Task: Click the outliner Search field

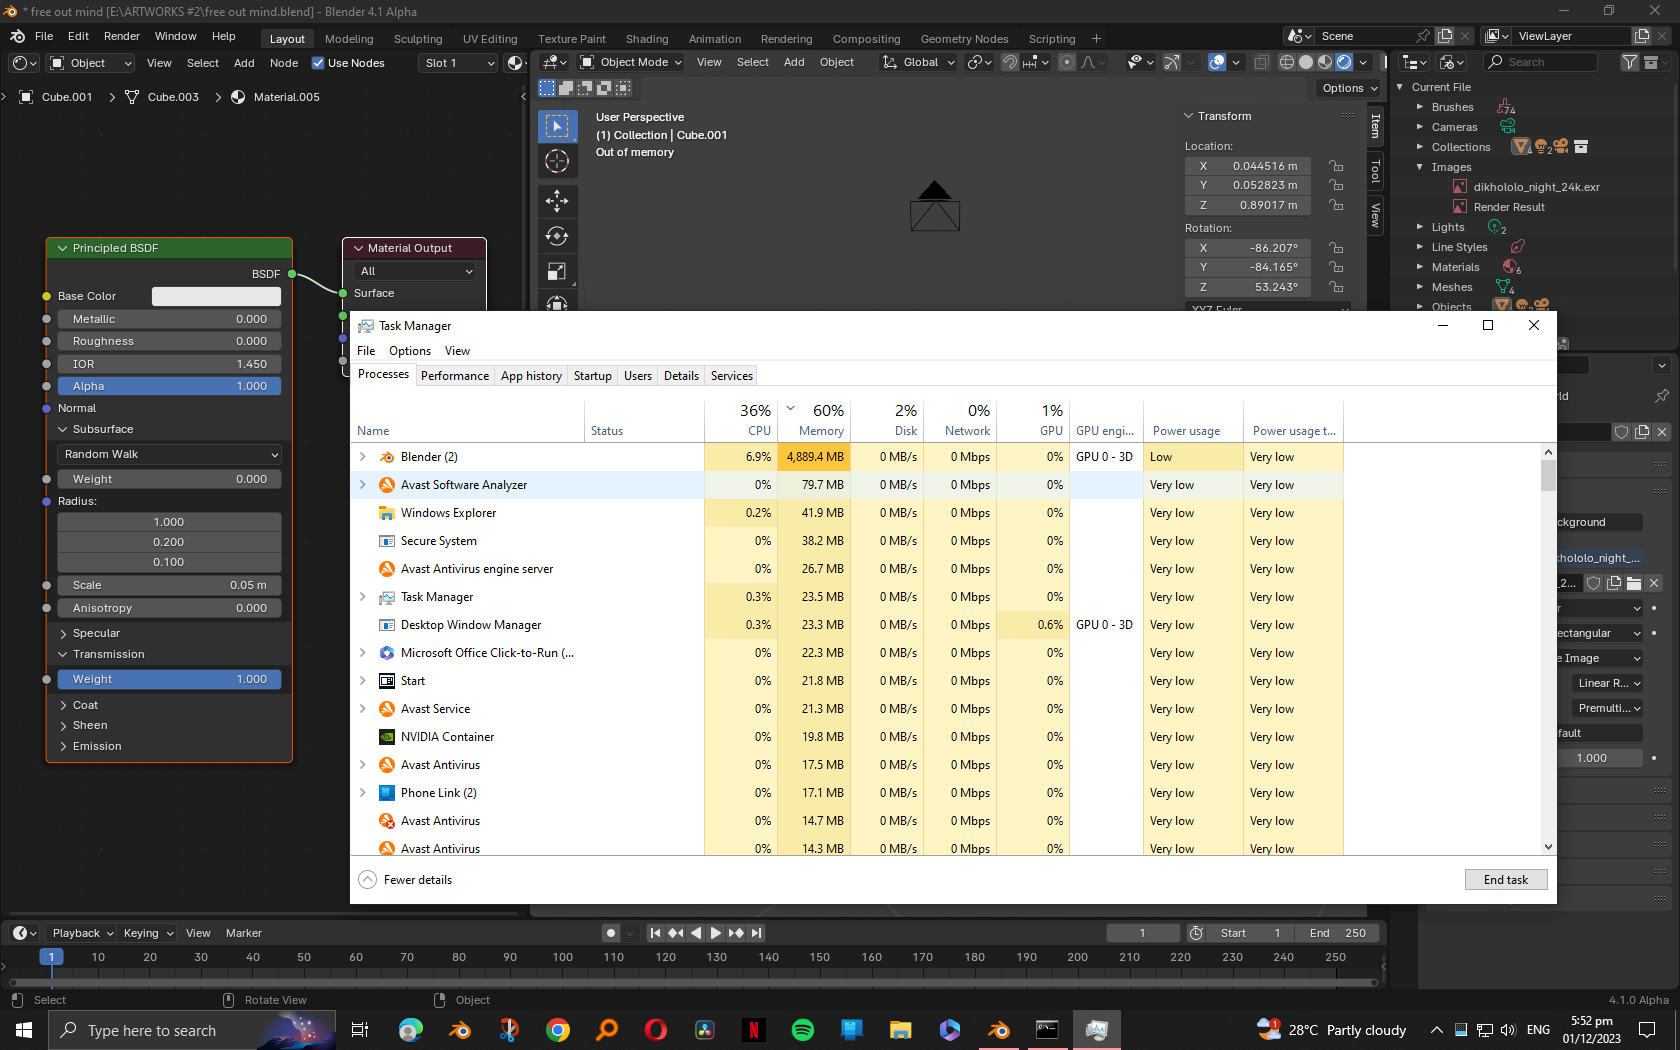Action: [x=1539, y=62]
